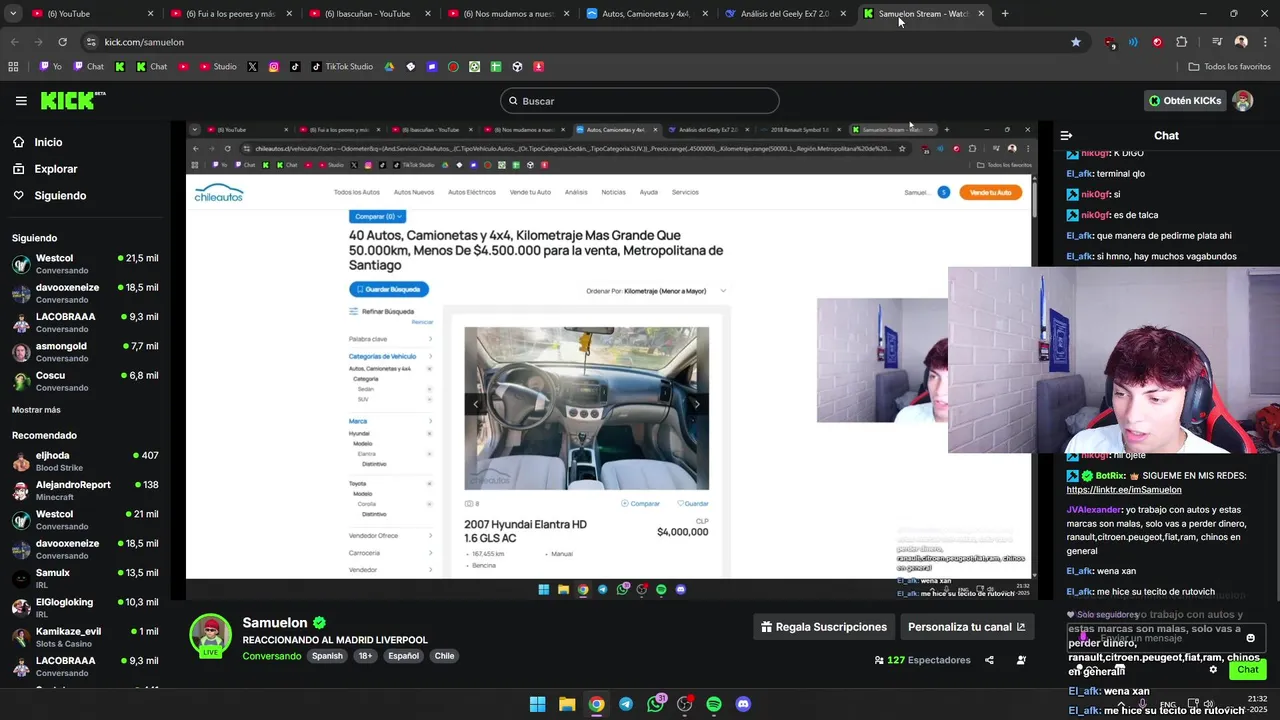This screenshot has width=1280, height=720.
Task: Focus the Buscar search field
Action: tap(640, 101)
